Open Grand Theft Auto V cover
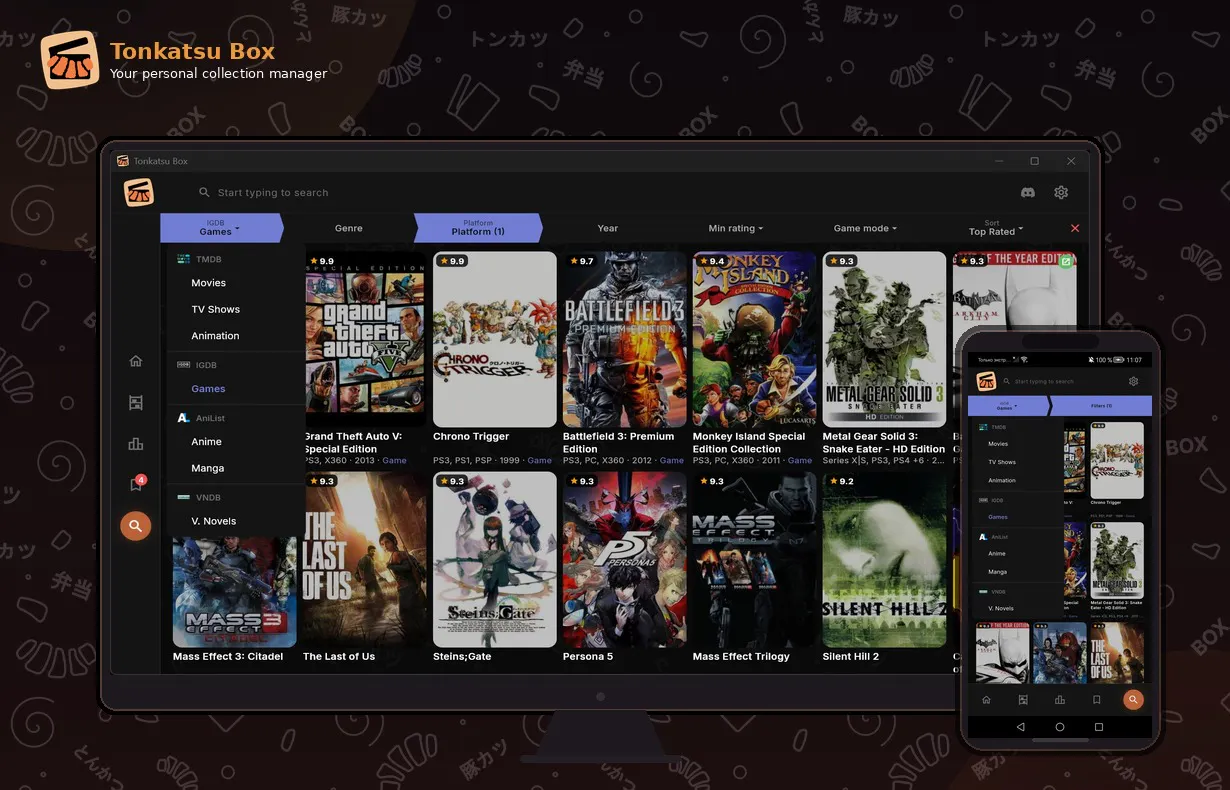1230x790 pixels. (x=364, y=339)
